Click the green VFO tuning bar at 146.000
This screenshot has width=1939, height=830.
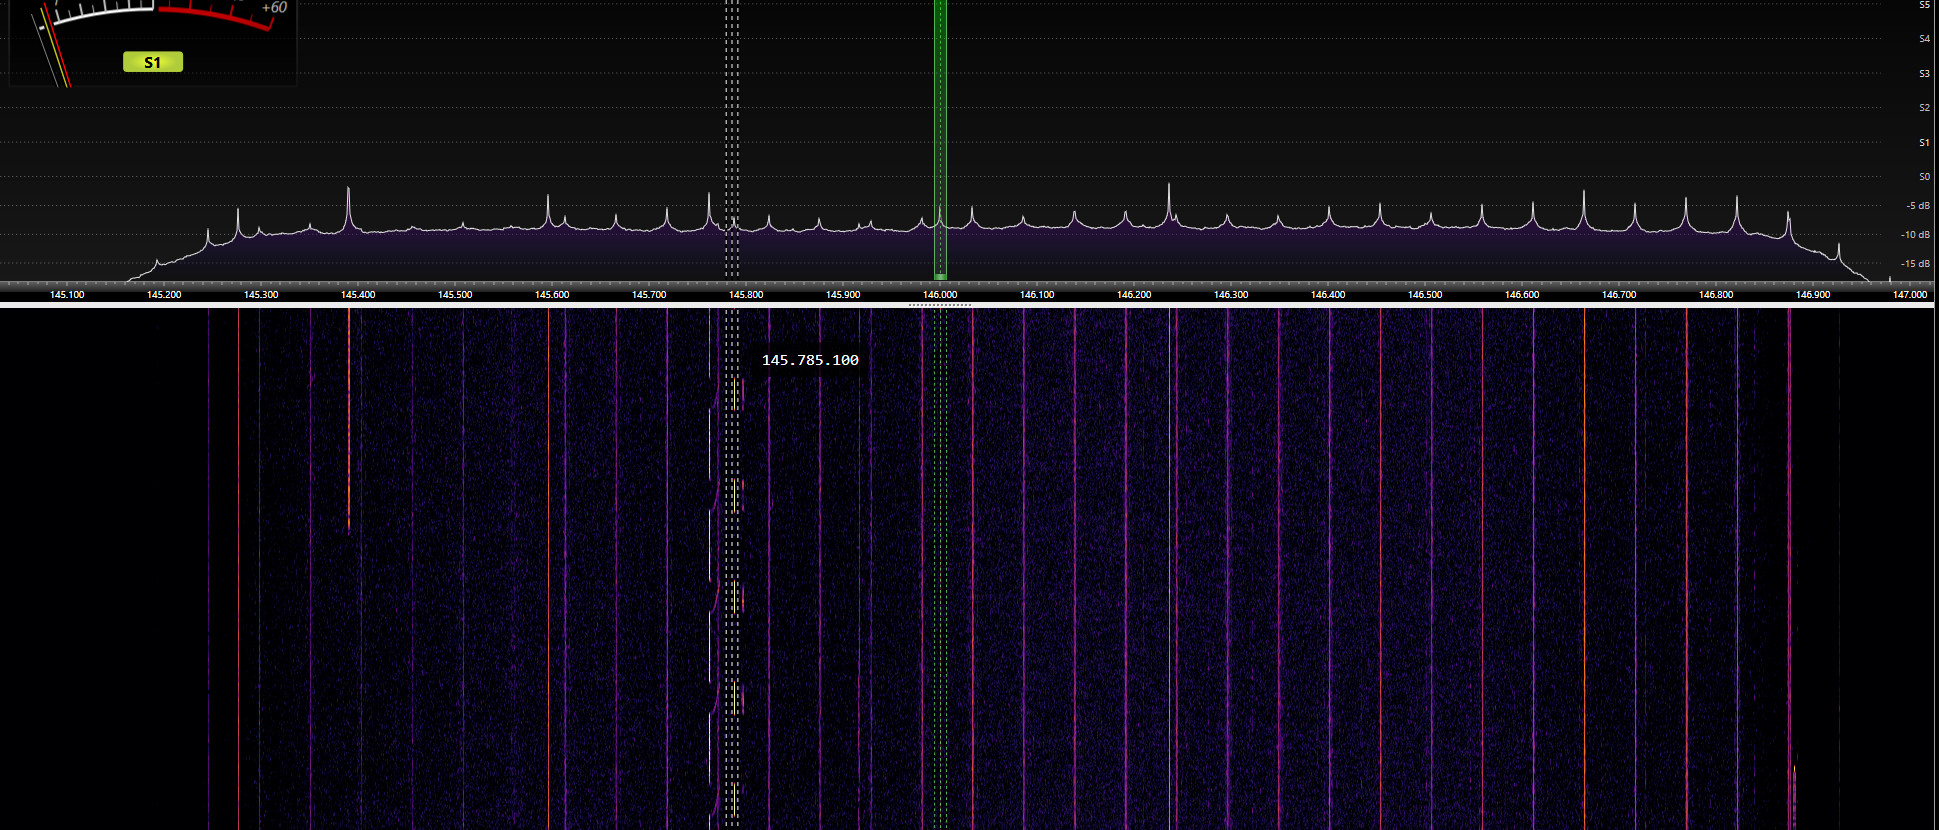click(940, 140)
